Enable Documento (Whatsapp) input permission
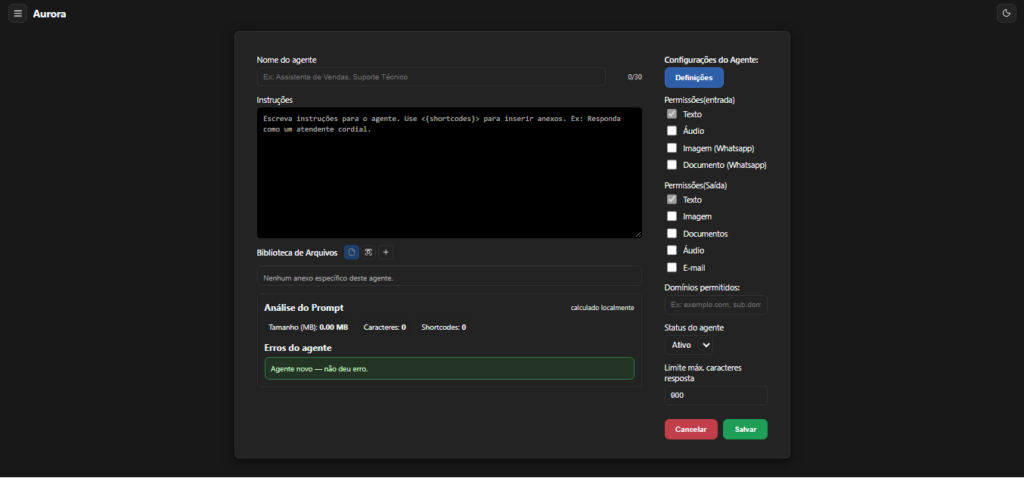 tap(672, 165)
